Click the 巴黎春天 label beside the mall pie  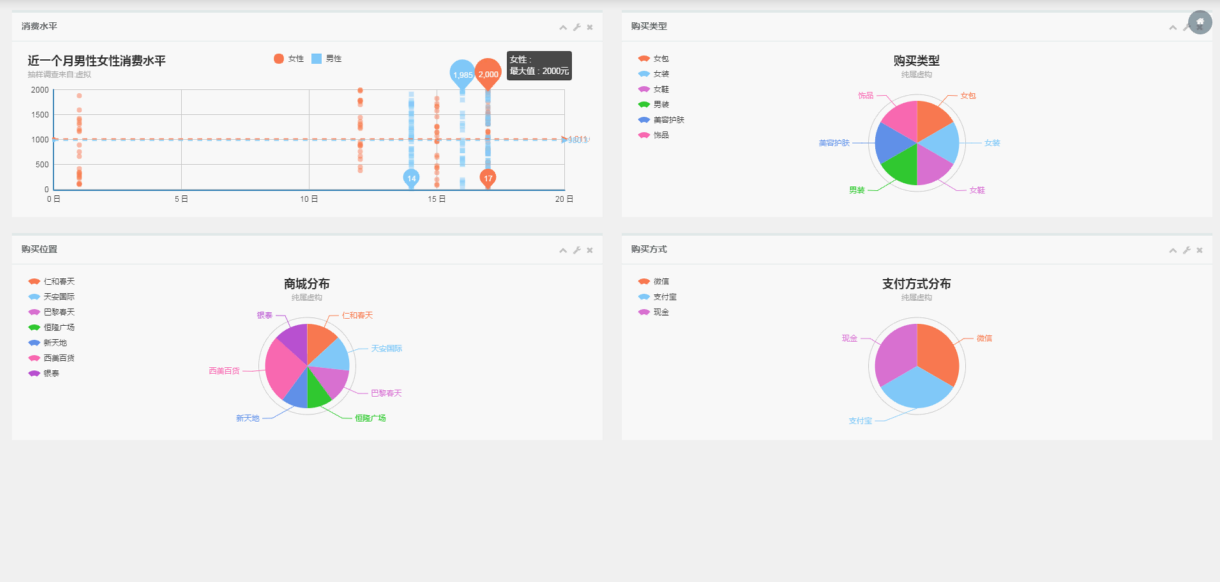coord(386,393)
